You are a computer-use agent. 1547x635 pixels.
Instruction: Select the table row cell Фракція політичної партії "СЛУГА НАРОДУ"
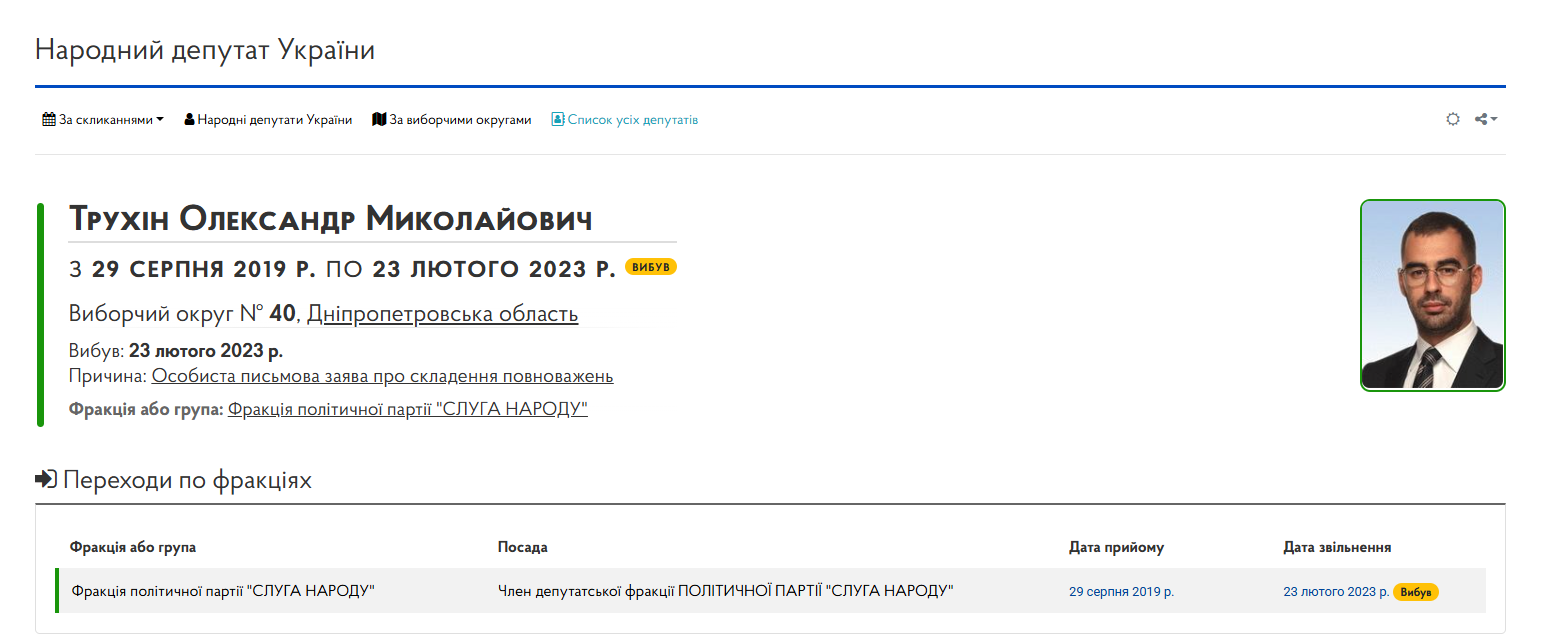coord(223,591)
